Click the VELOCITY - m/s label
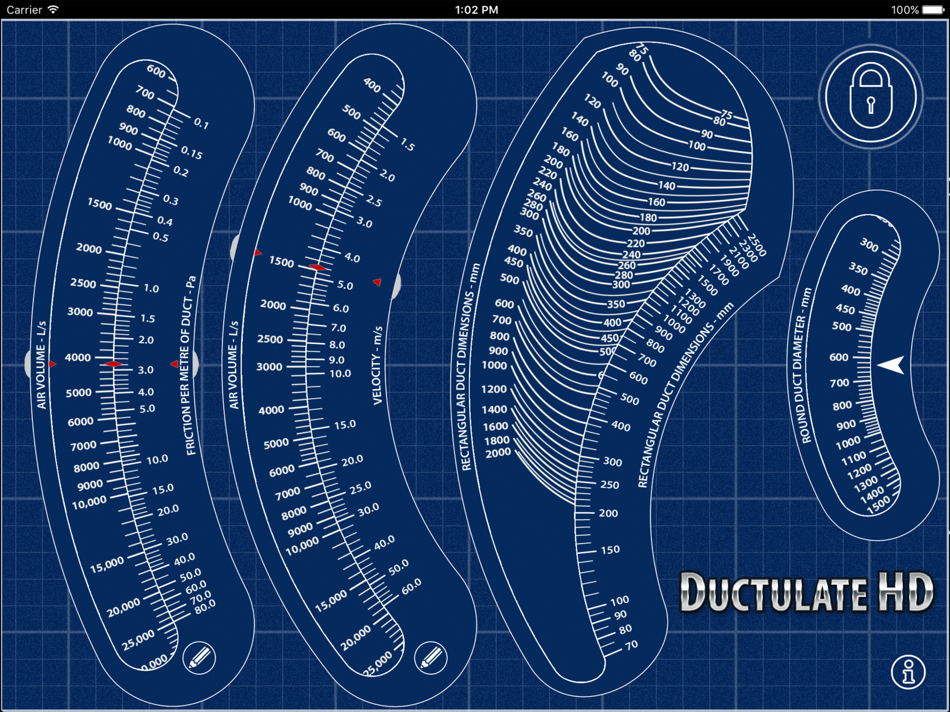Screen dimensions: 950x712 pyautogui.click(x=377, y=365)
